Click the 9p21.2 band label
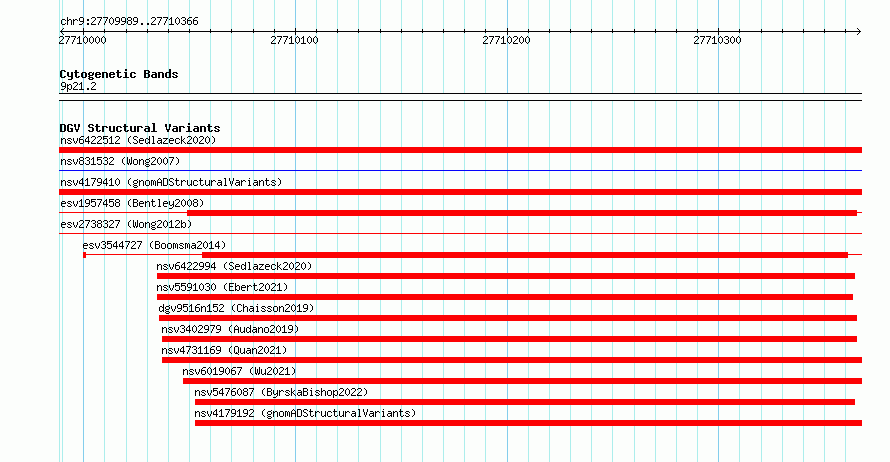This screenshot has width=890, height=462. 78,86
